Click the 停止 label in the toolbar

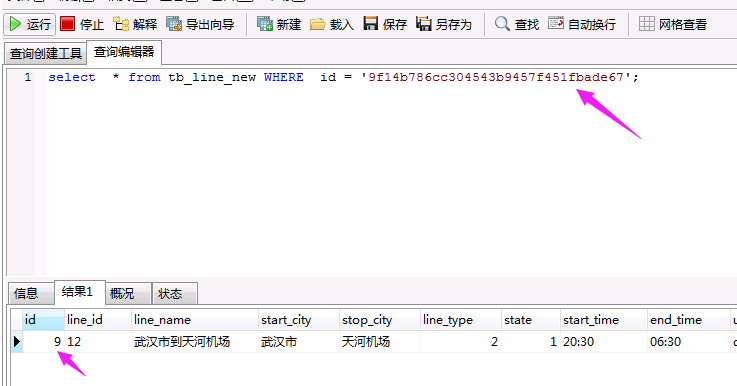pyautogui.click(x=92, y=24)
